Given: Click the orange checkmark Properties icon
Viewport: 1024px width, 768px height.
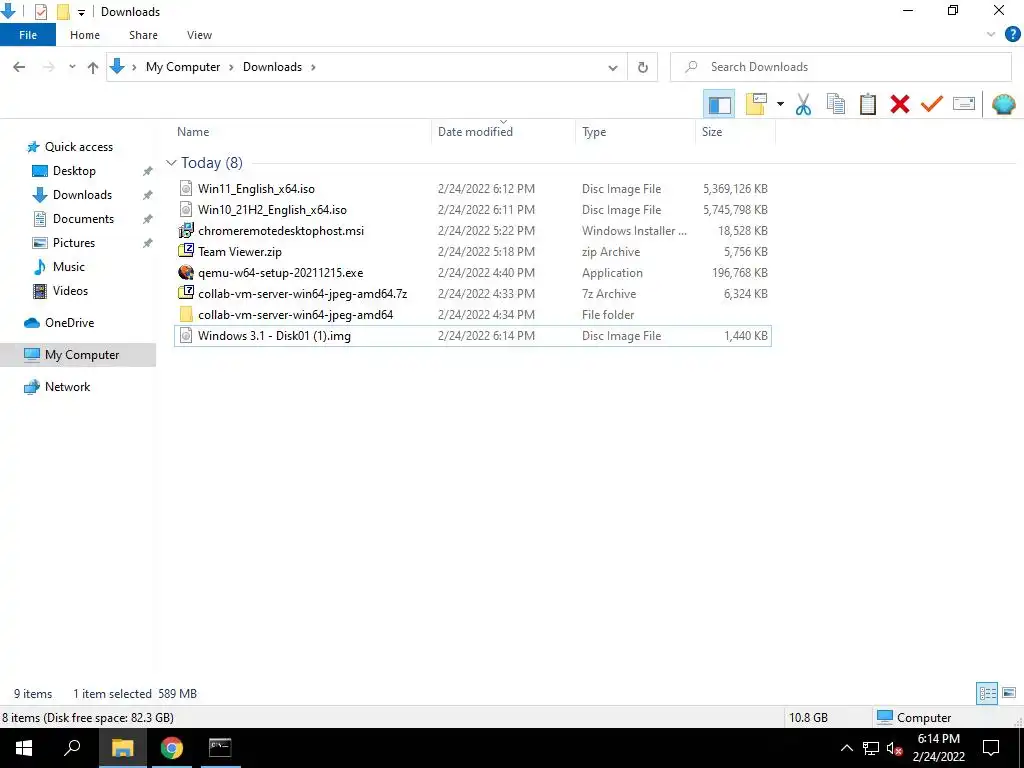Looking at the screenshot, I should point(931,104).
